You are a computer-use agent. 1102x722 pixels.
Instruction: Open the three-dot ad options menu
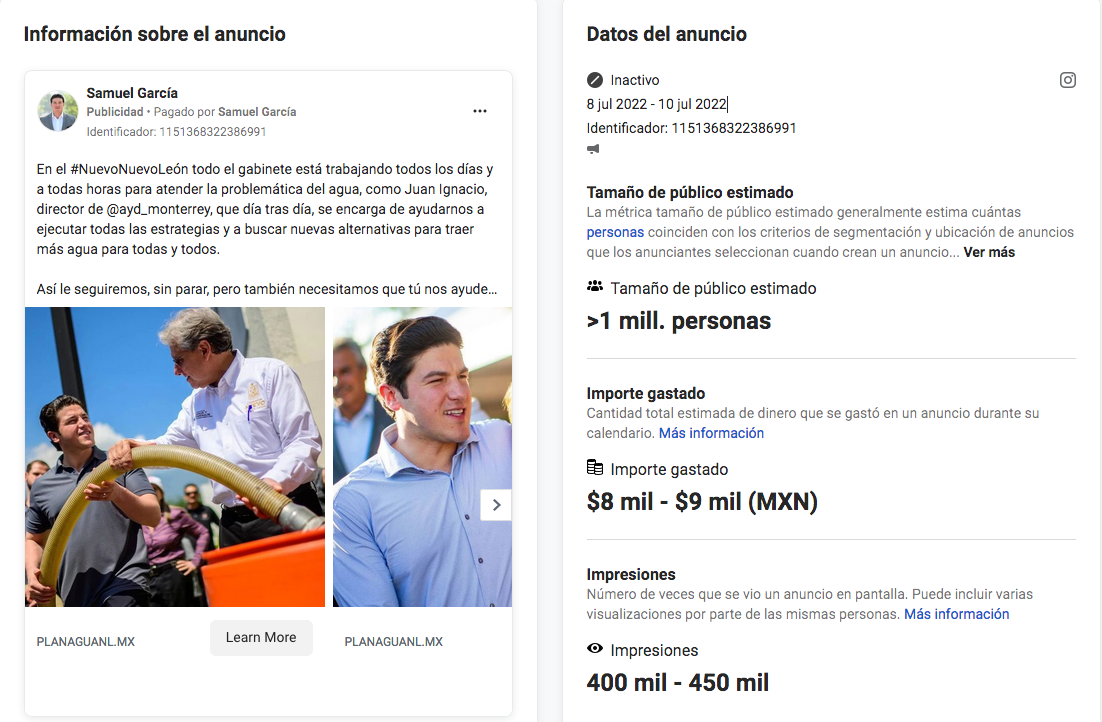[x=480, y=111]
